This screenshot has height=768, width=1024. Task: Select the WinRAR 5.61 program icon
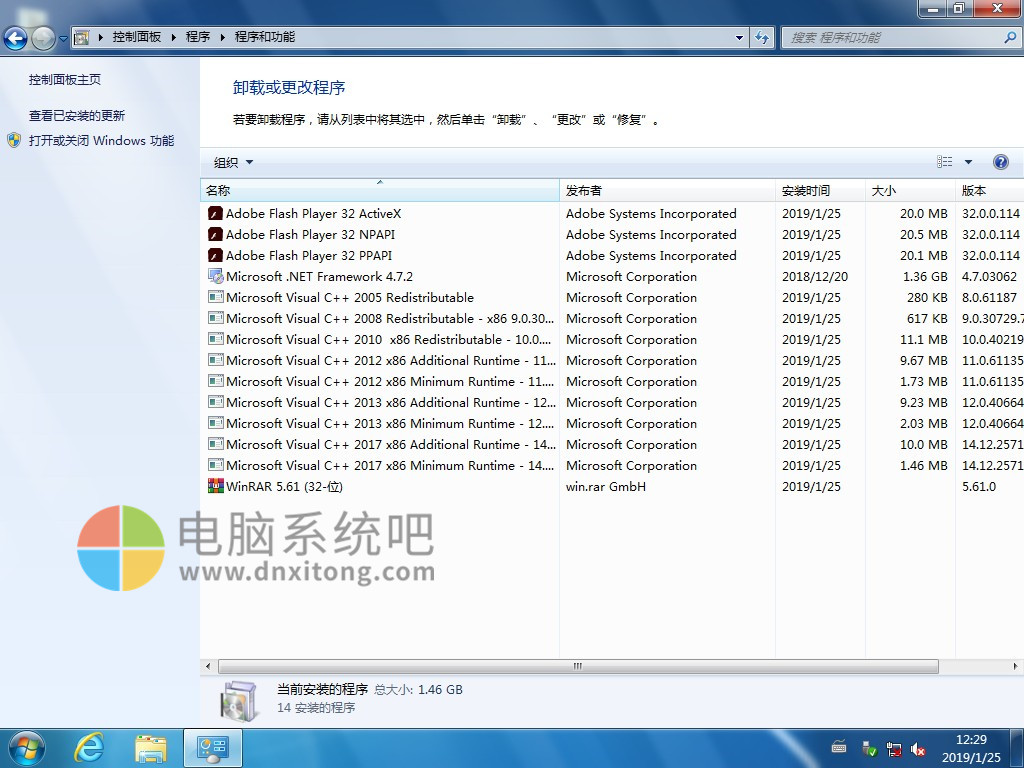coord(216,486)
